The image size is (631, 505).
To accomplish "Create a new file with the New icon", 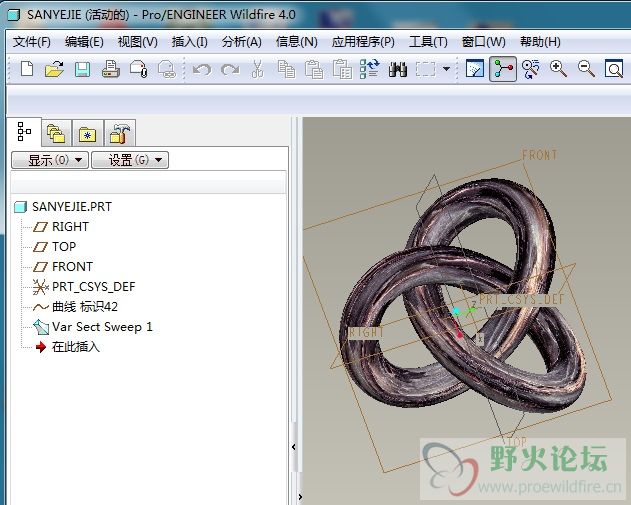I will tap(27, 69).
